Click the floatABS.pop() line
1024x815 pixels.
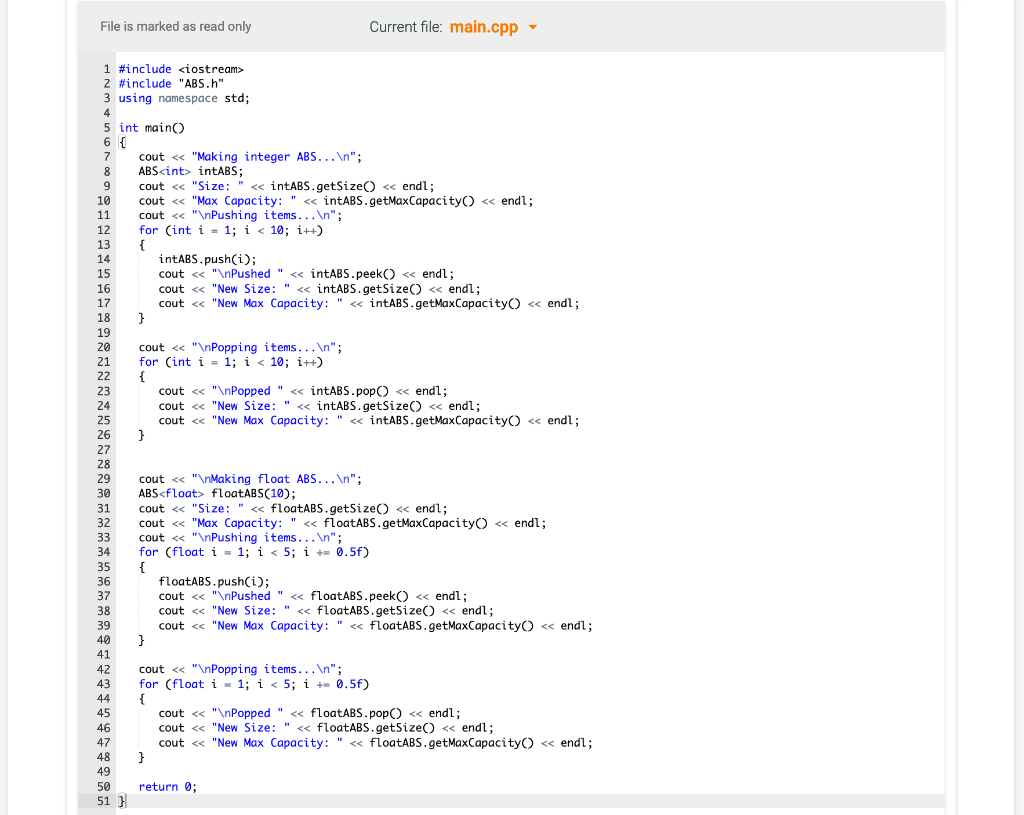310,713
